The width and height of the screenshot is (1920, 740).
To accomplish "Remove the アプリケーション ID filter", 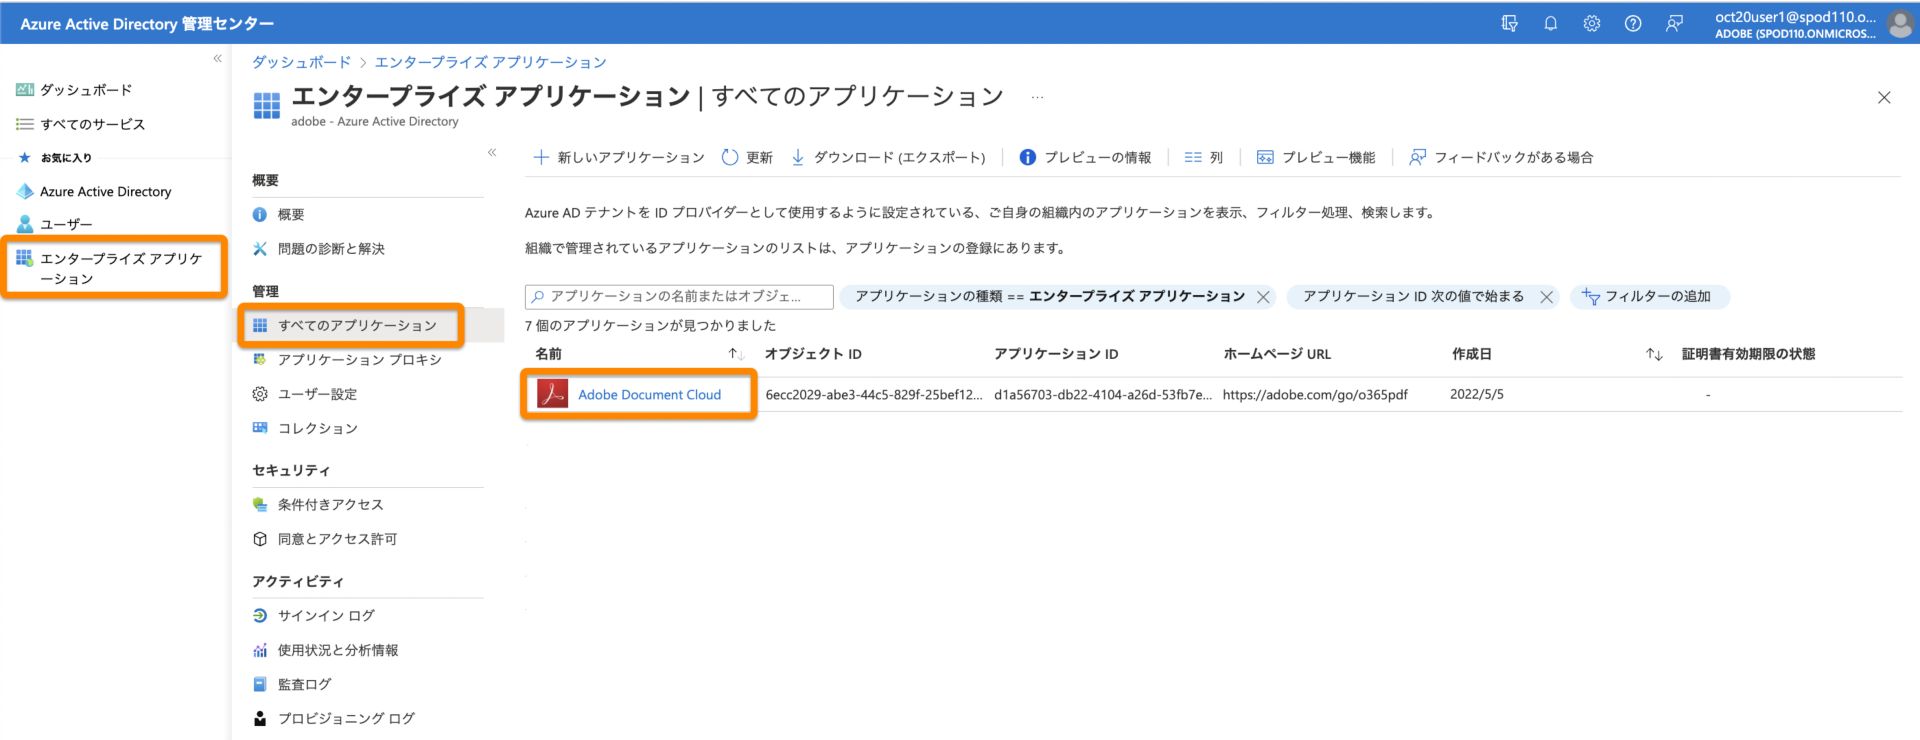I will click(x=1546, y=297).
